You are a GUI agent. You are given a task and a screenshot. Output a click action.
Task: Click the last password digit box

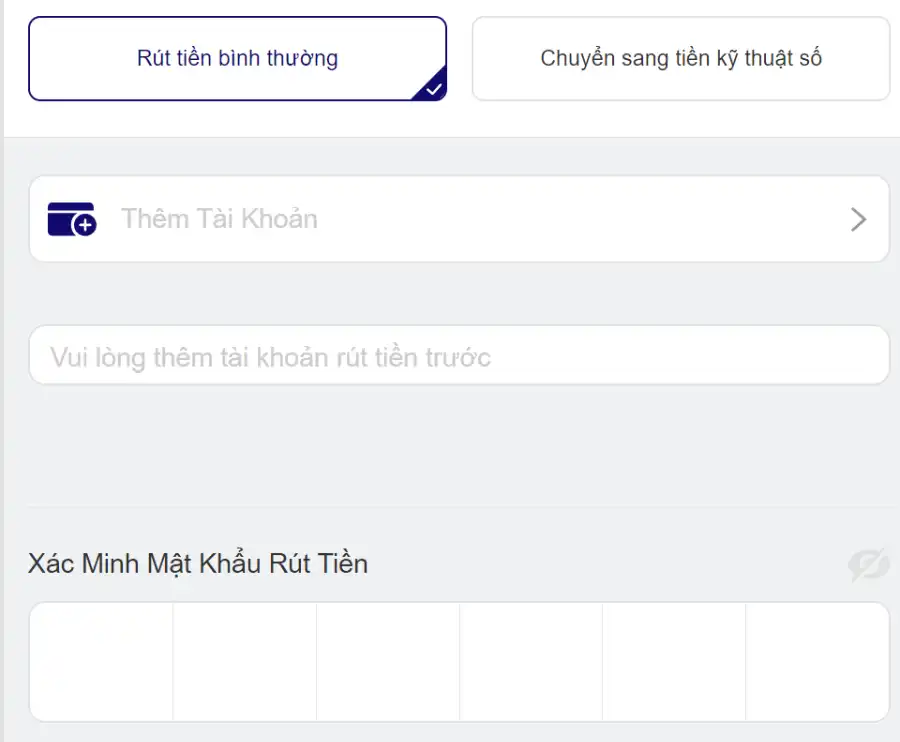817,662
